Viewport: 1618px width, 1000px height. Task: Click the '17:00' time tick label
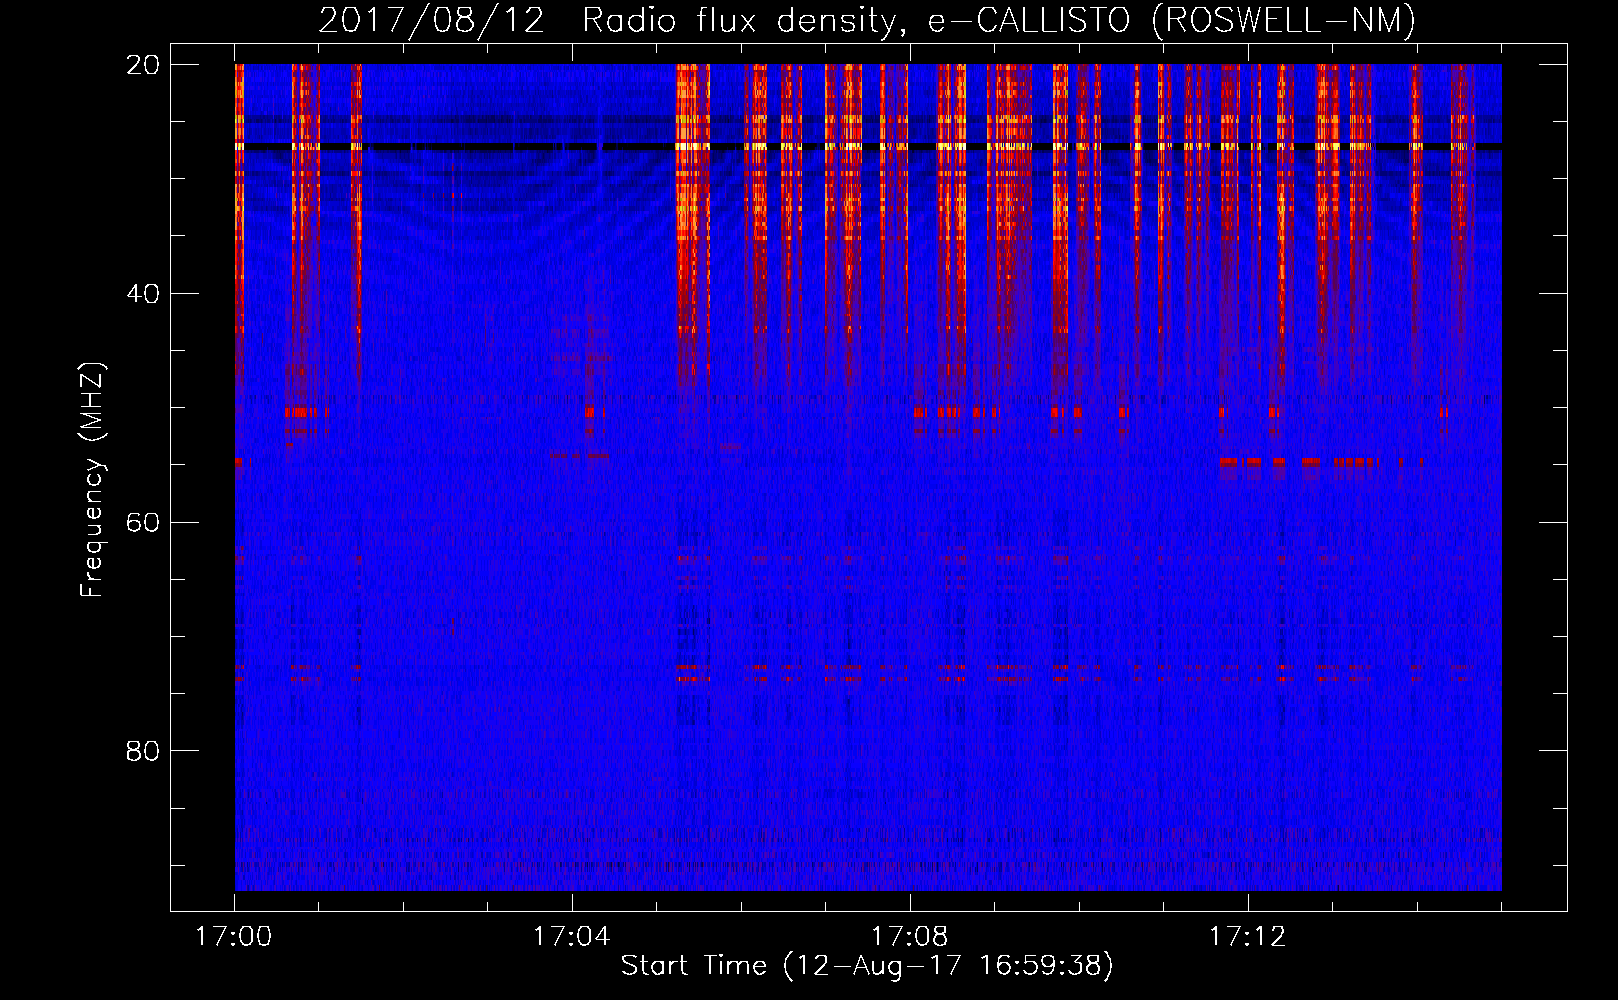click(234, 937)
